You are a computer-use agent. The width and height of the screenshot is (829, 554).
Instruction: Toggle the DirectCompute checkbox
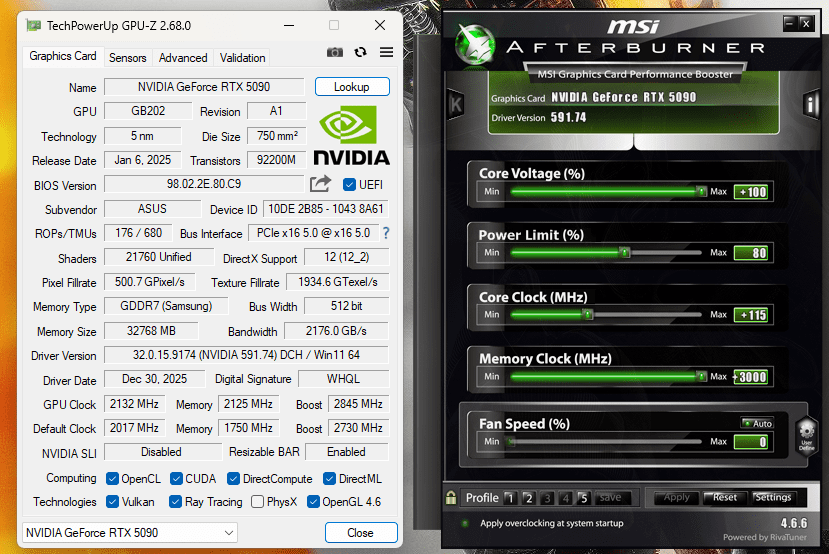pyautogui.click(x=233, y=478)
